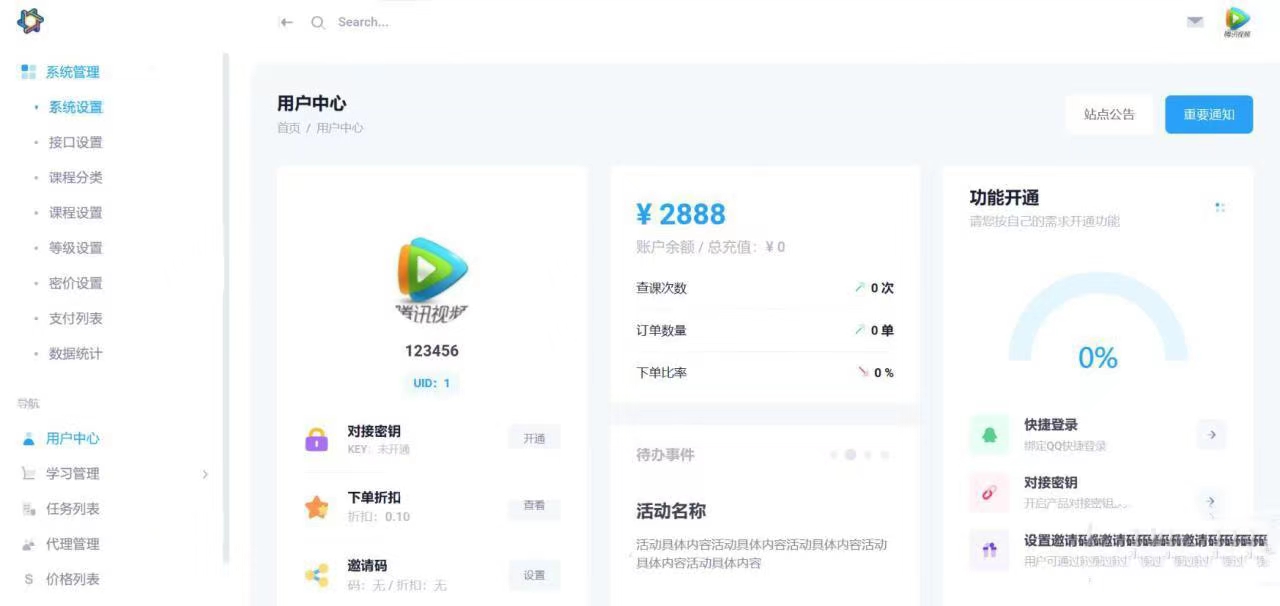Screen dimensions: 1280x606
Task: Click the orange star 下单折扣 icon
Action: [x=317, y=507]
